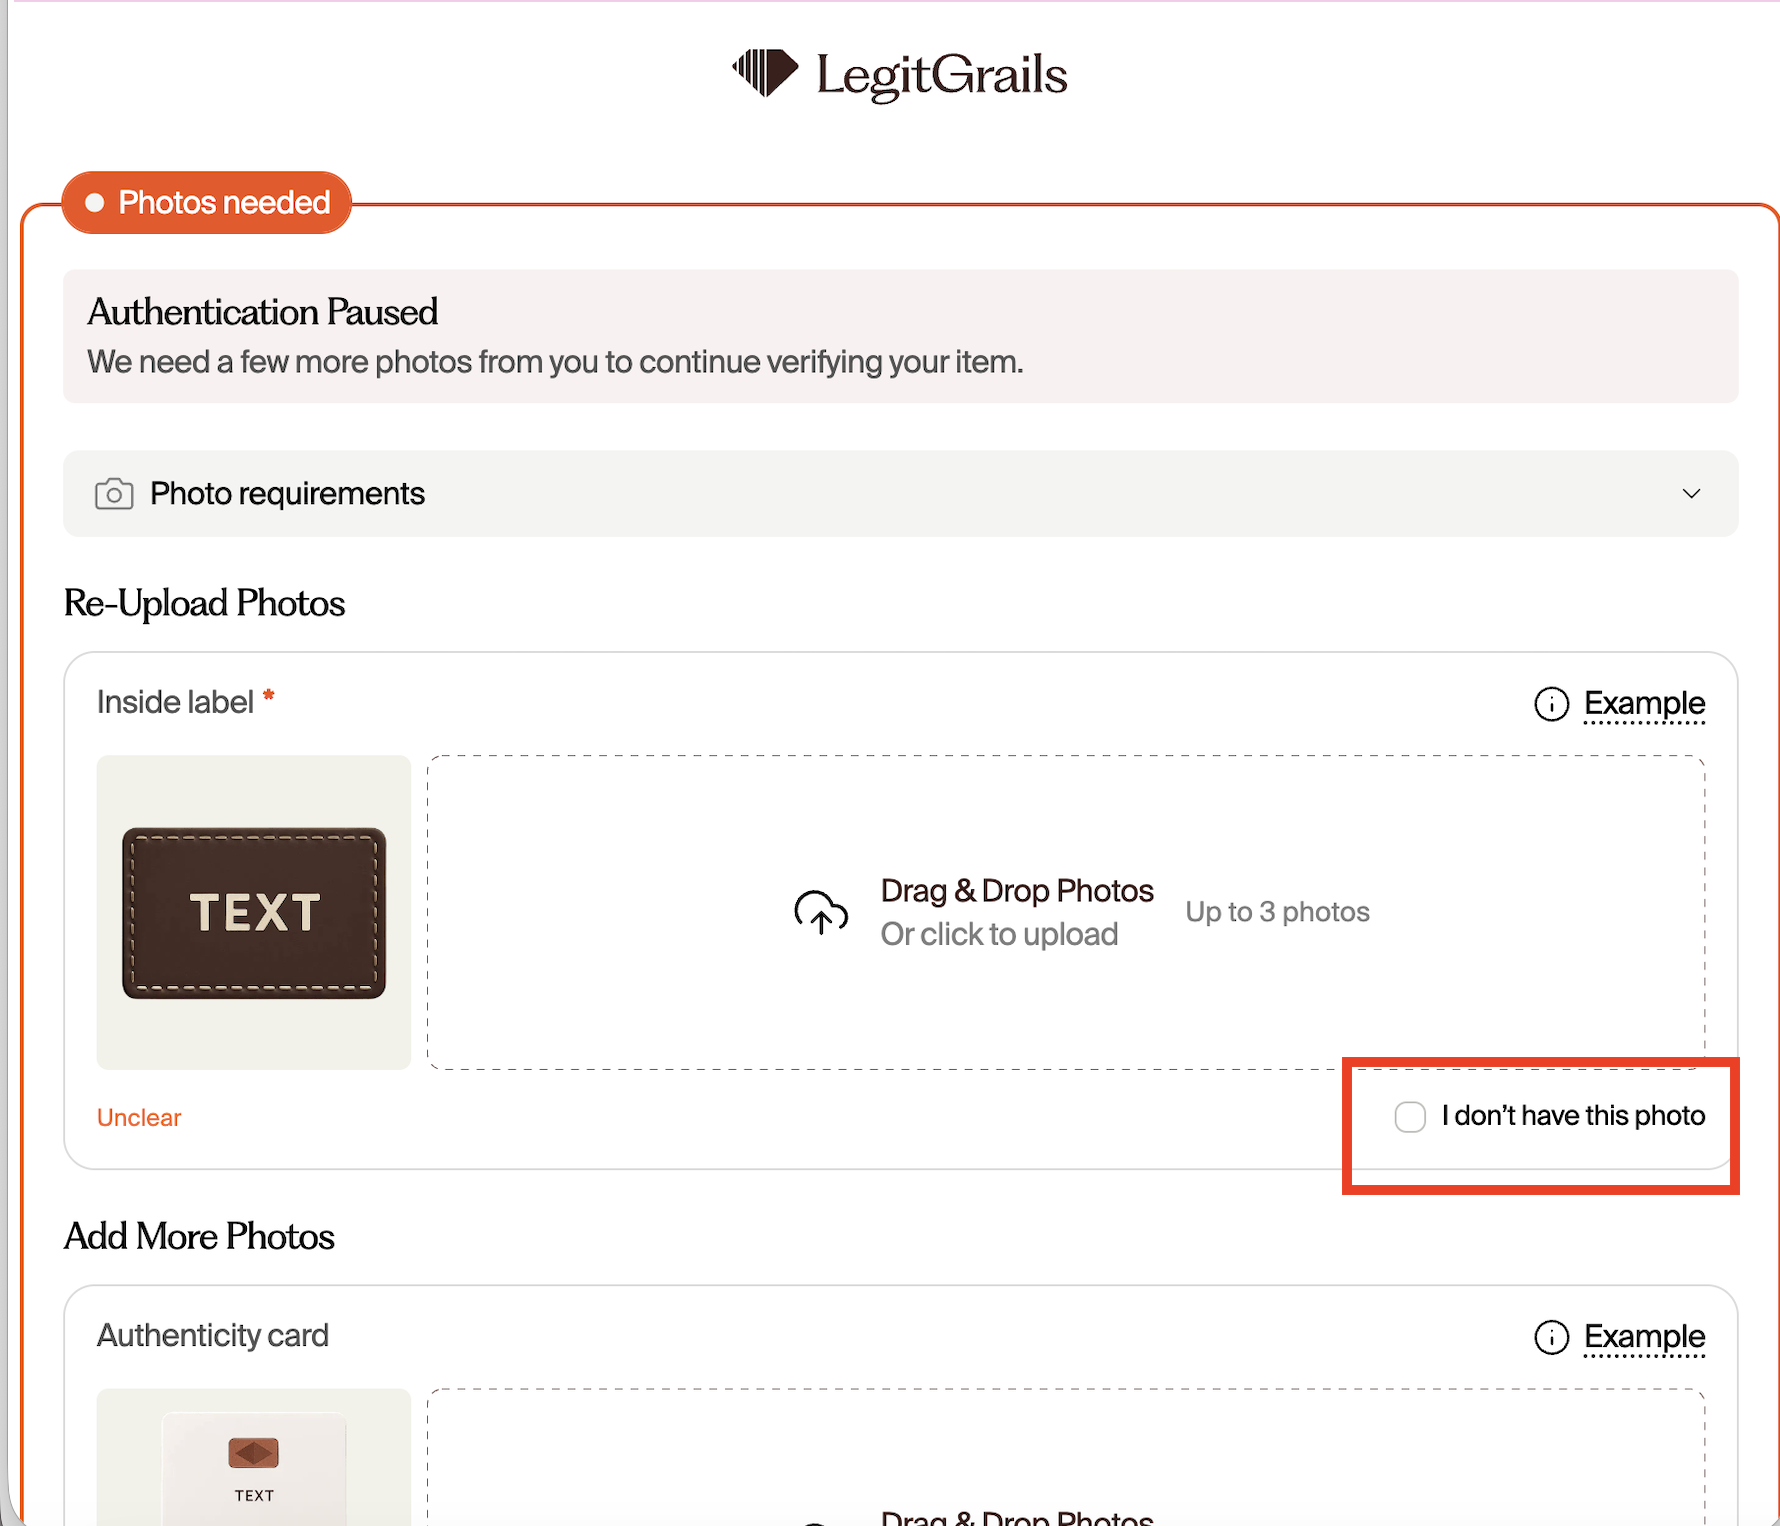Click the Authenticity card sample thumbnail
Screen dimensions: 1780x1526
tap(254, 1457)
